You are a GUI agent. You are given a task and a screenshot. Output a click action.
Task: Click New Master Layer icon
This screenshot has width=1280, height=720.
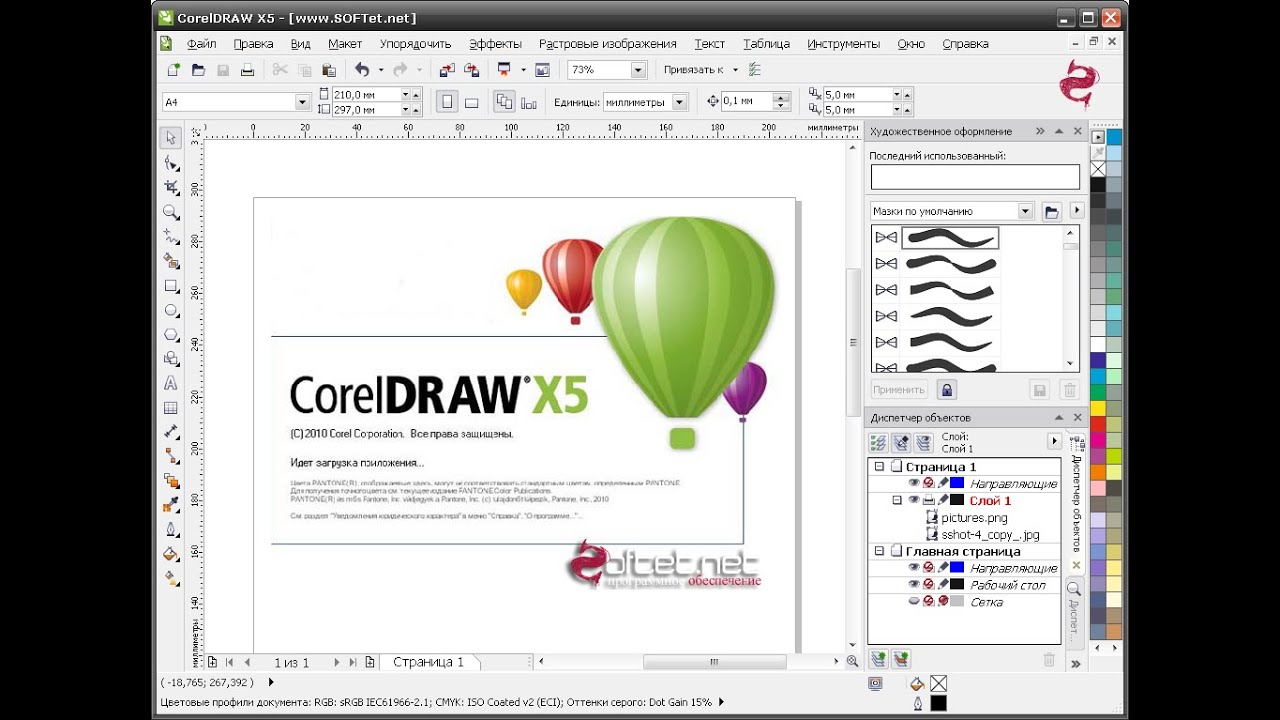click(901, 659)
